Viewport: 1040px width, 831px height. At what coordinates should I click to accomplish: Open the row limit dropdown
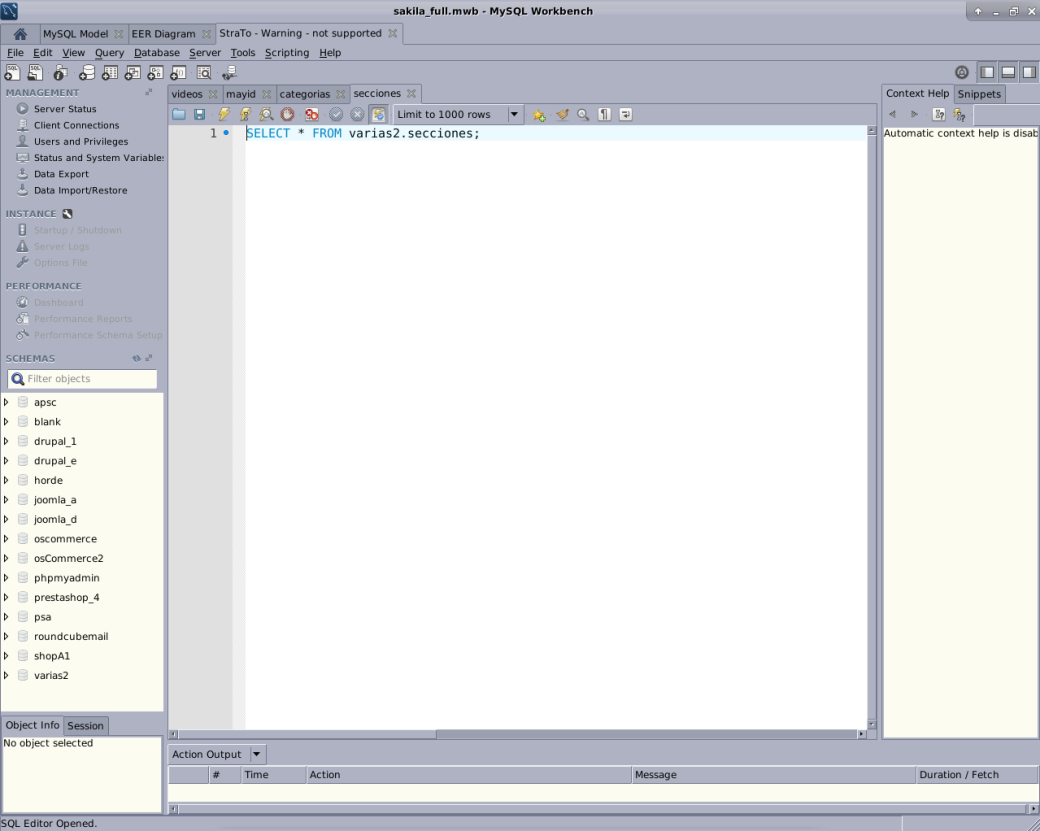(x=514, y=115)
